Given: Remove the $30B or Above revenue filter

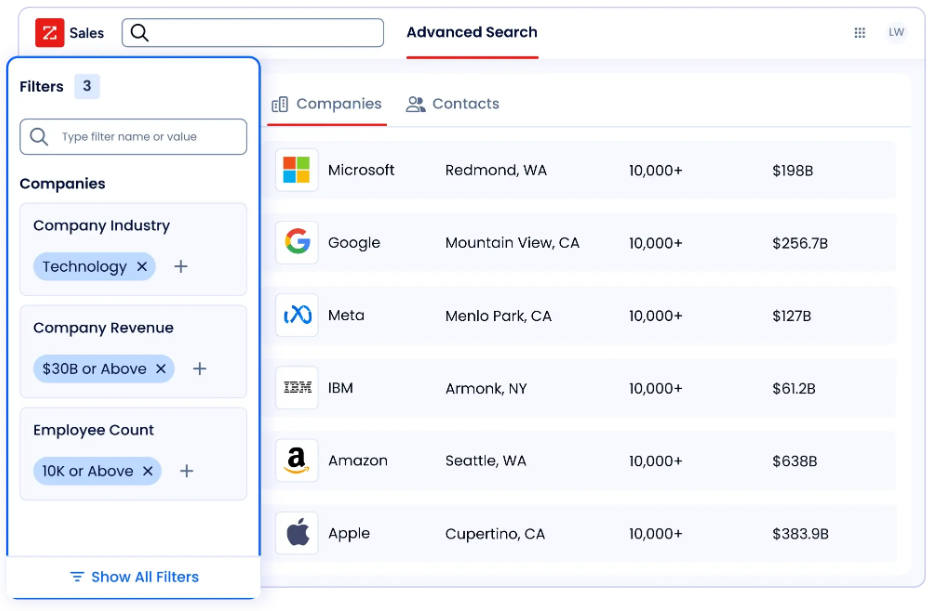Looking at the screenshot, I should pos(161,369).
